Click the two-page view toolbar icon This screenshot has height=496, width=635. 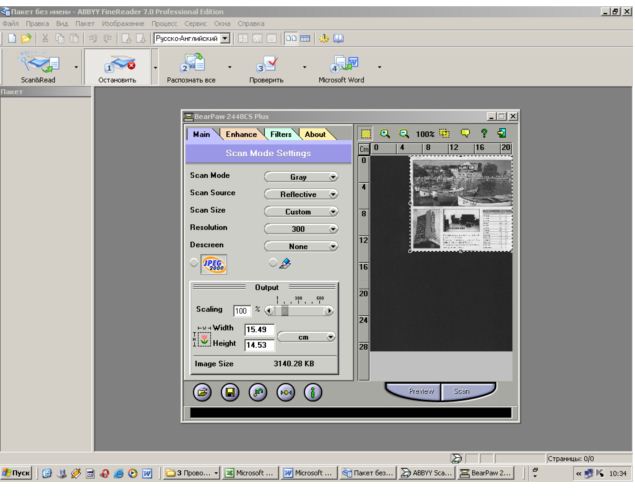tap(291, 38)
